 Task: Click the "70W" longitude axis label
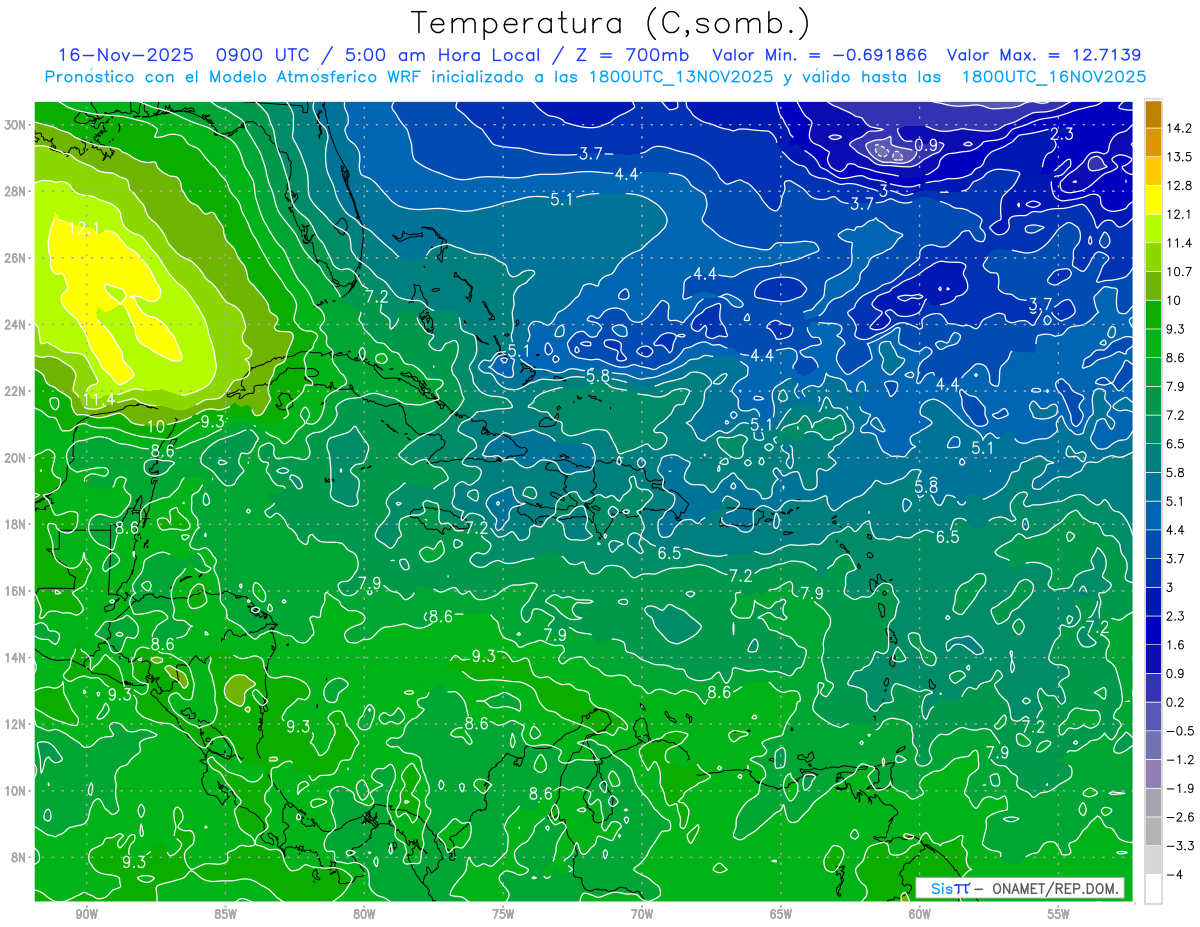(642, 914)
